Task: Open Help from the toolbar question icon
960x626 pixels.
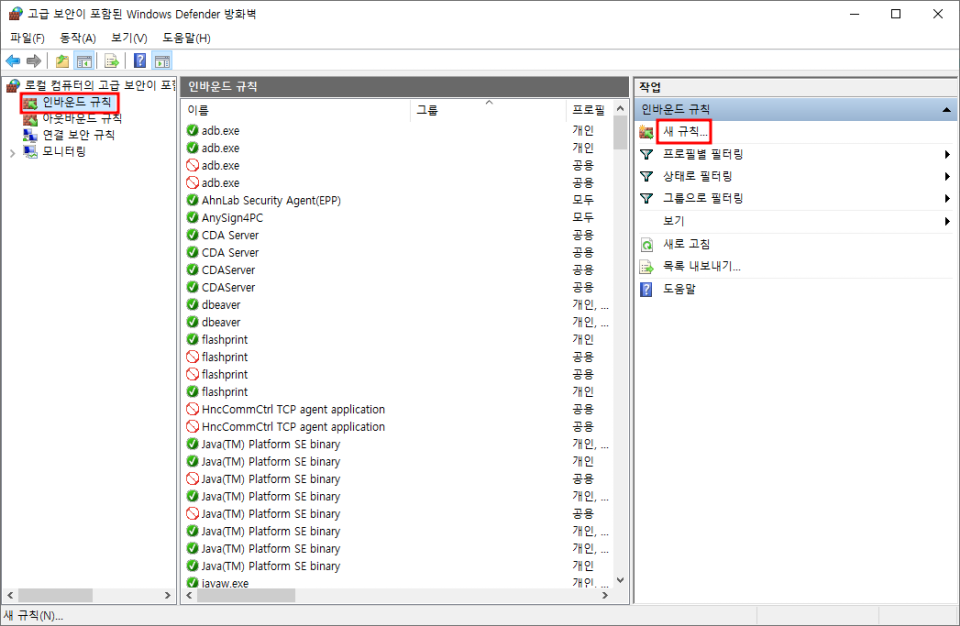Action: point(140,61)
